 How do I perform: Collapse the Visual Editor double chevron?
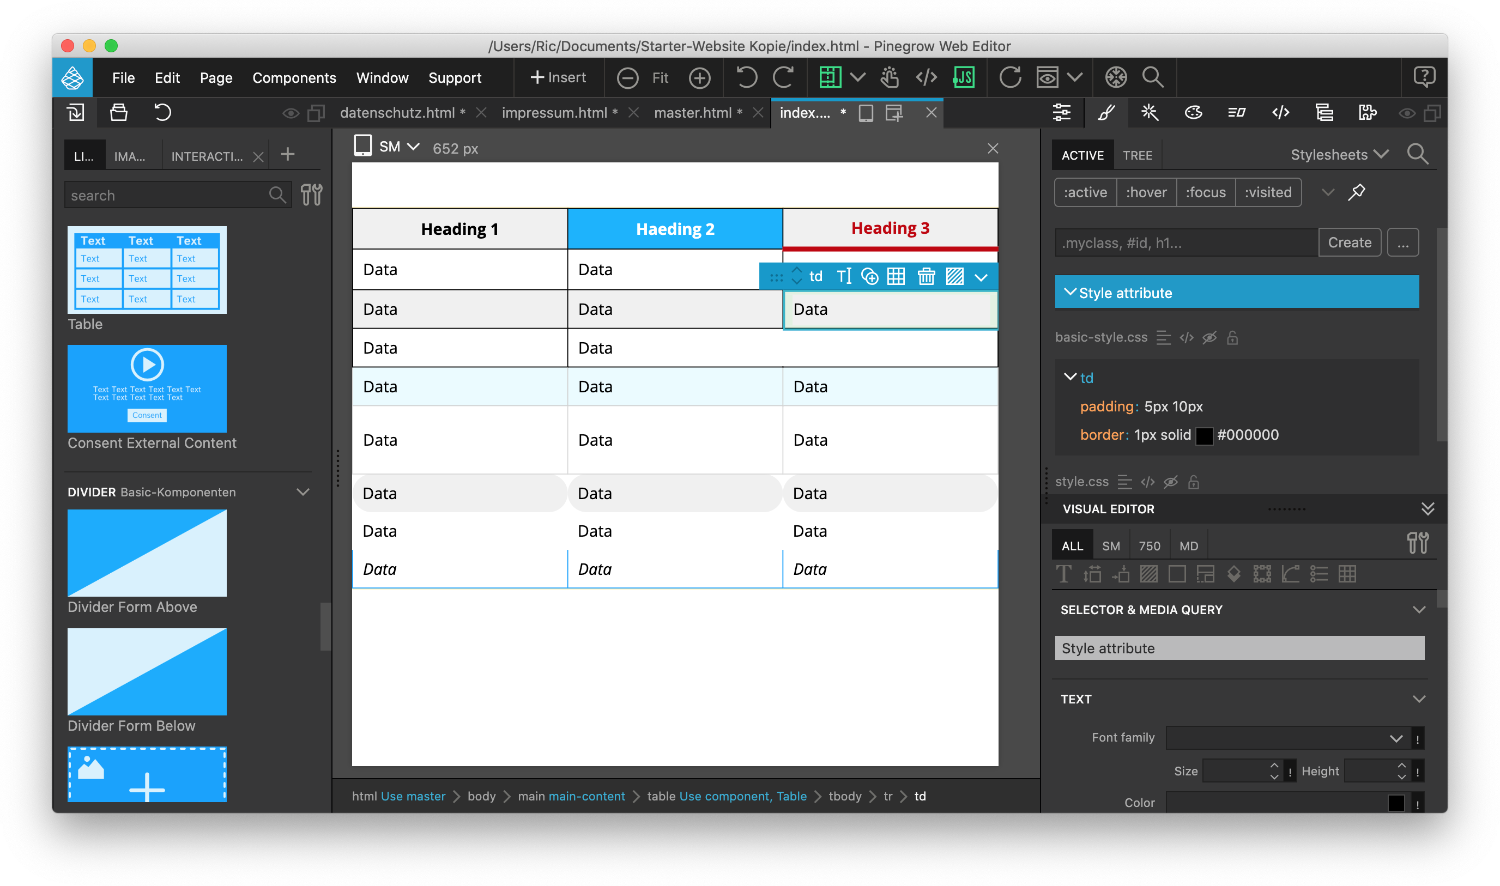coord(1428,509)
